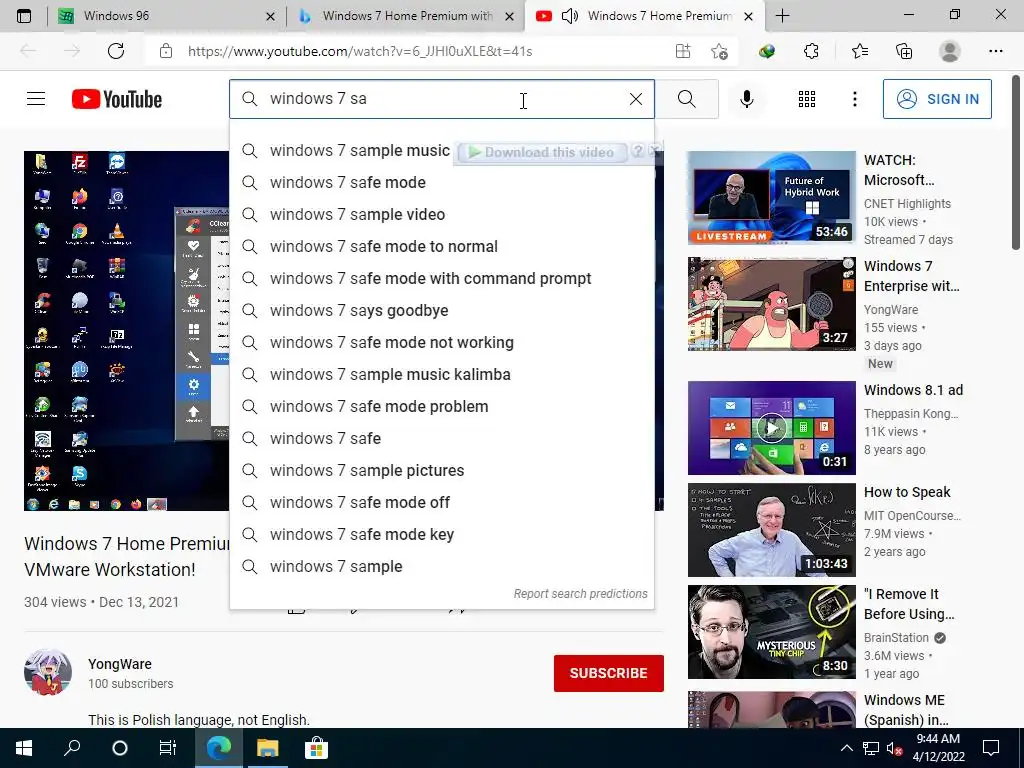Subscribe to YongWare channel
This screenshot has height=768, width=1024.
pos(609,673)
